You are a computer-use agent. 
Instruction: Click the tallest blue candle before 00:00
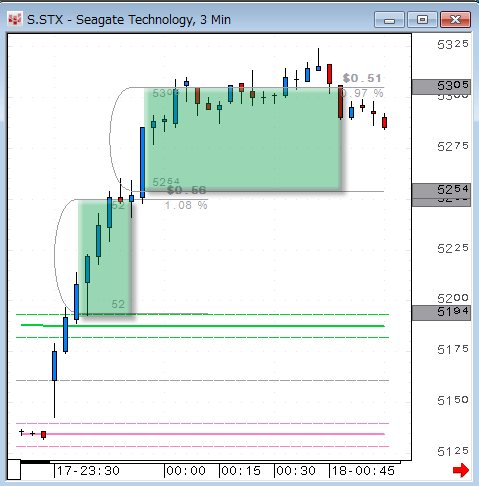coord(142,163)
